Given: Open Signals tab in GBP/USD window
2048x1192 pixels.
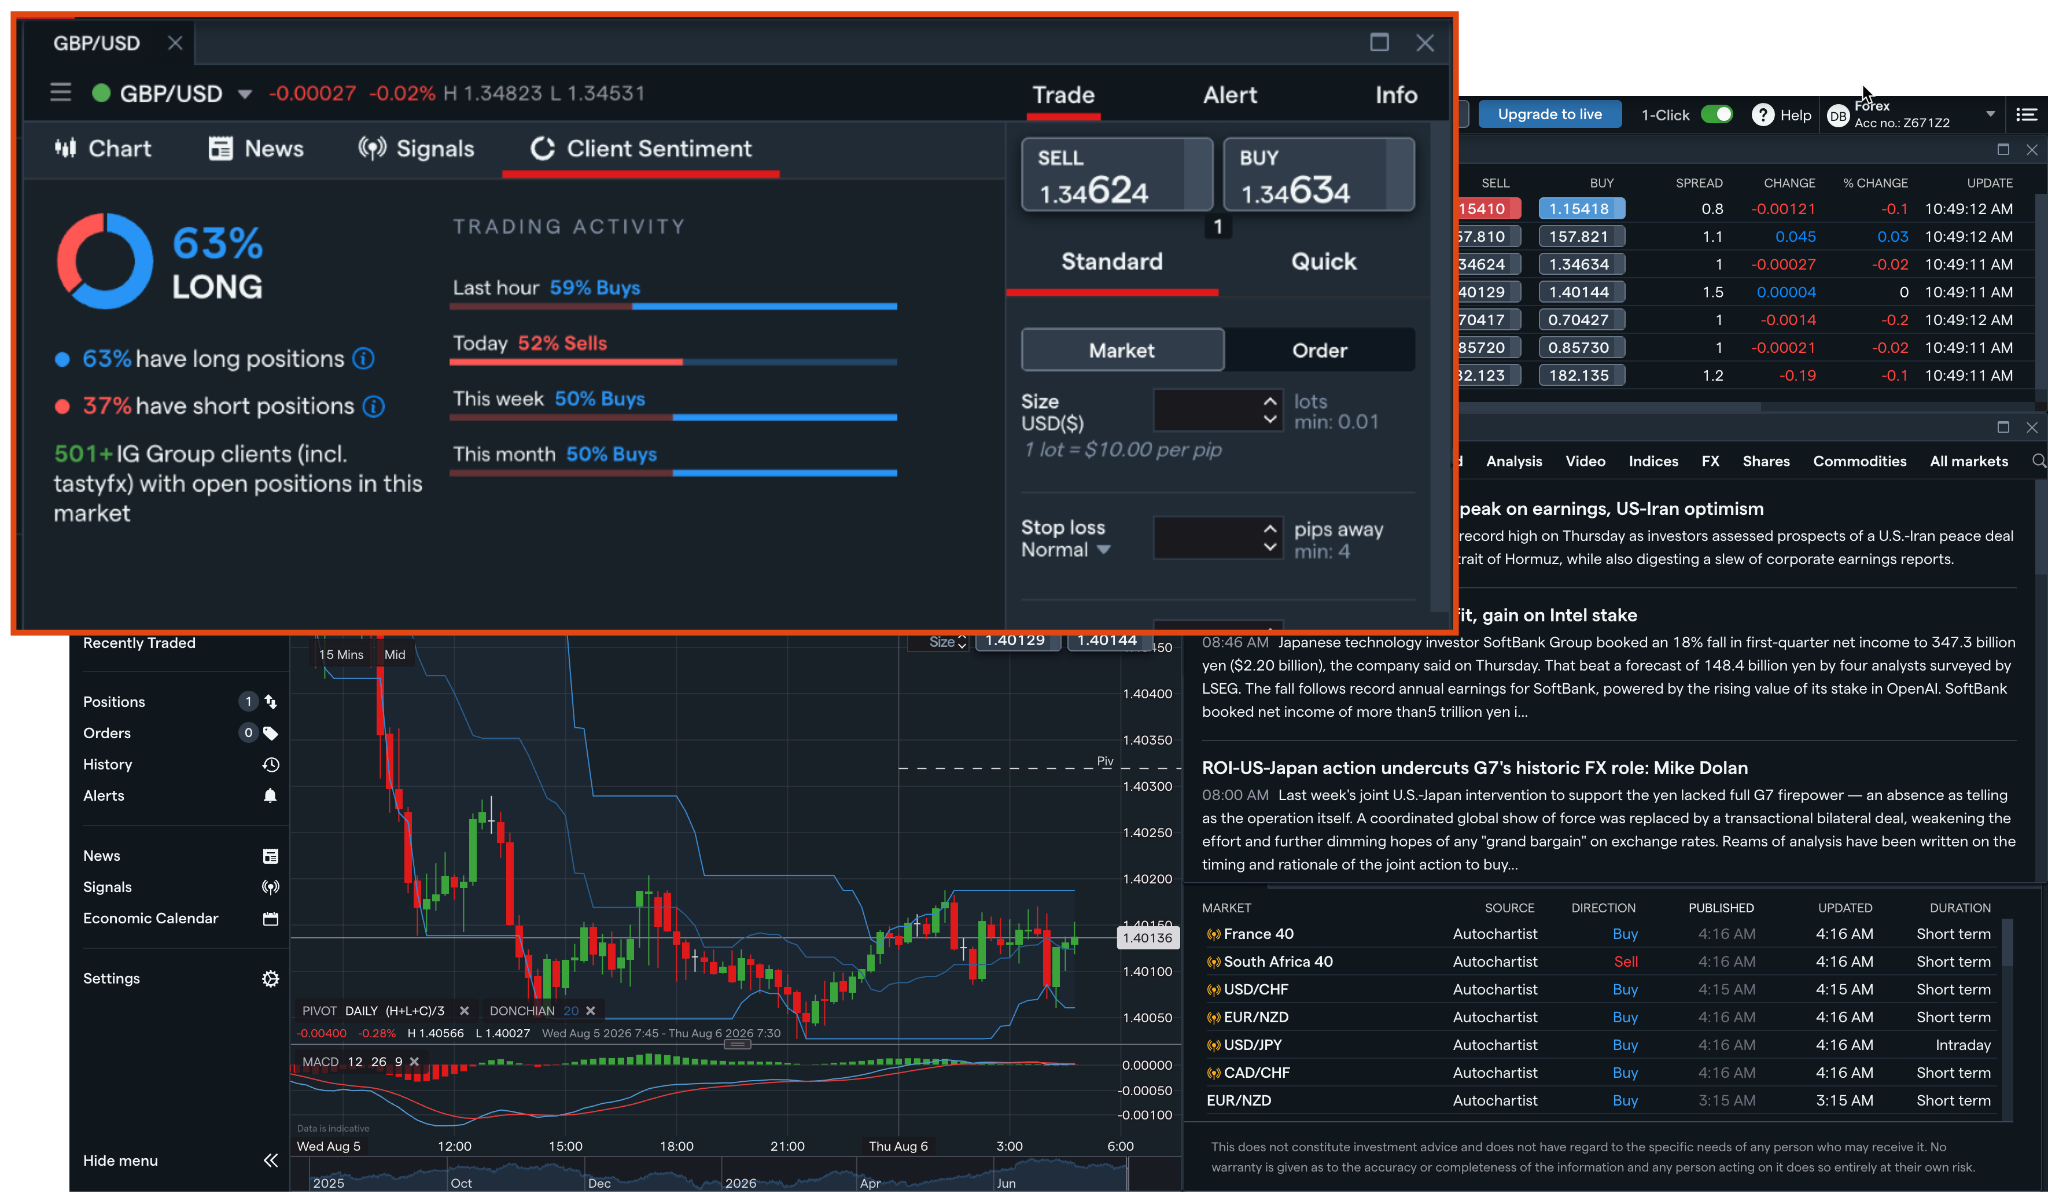Looking at the screenshot, I should click(416, 148).
